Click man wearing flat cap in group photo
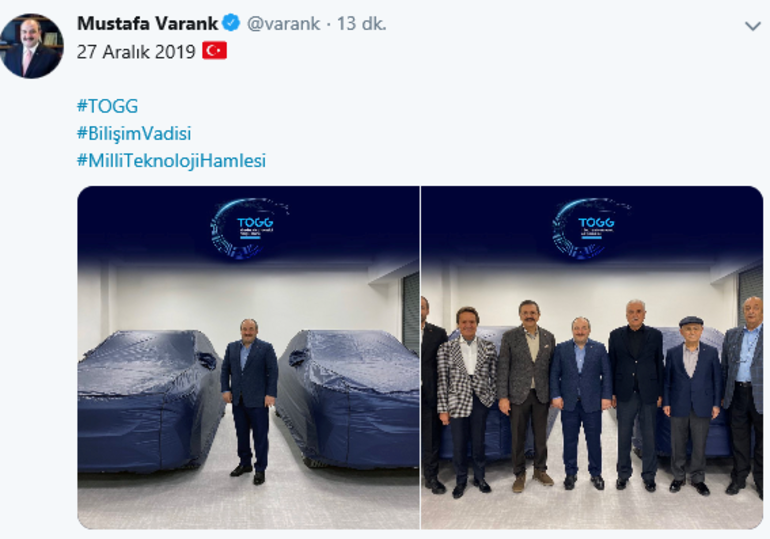This screenshot has height=539, width=770. [x=691, y=404]
